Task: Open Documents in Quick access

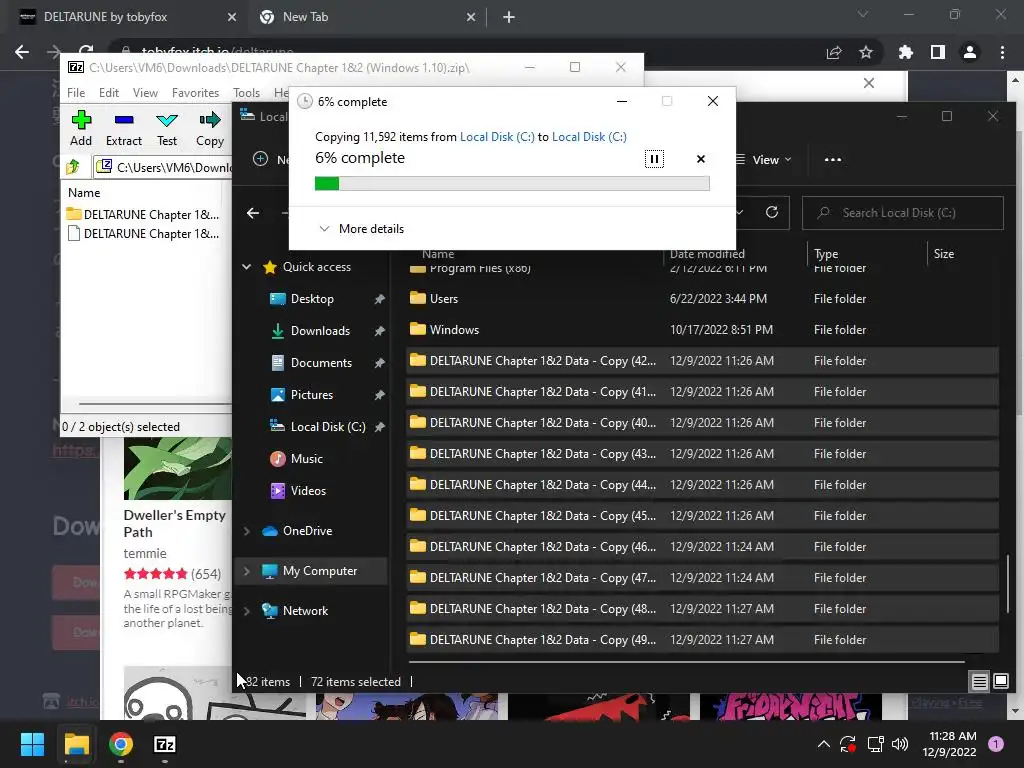Action: 321,362
